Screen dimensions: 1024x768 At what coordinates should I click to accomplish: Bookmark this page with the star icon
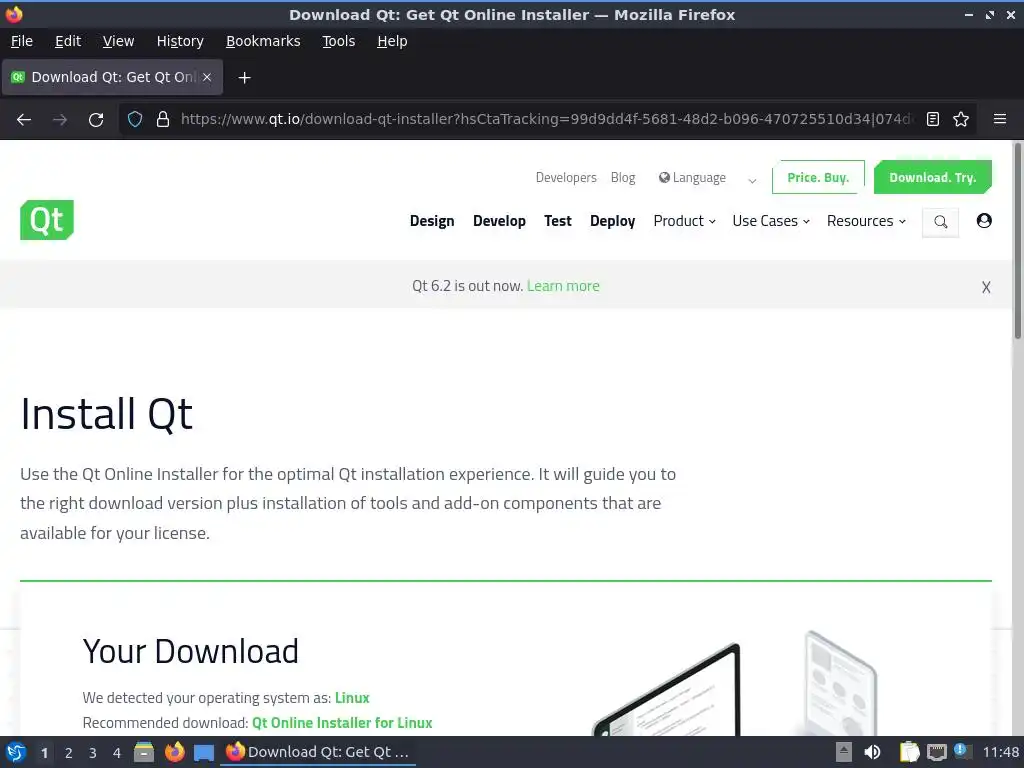(961, 119)
